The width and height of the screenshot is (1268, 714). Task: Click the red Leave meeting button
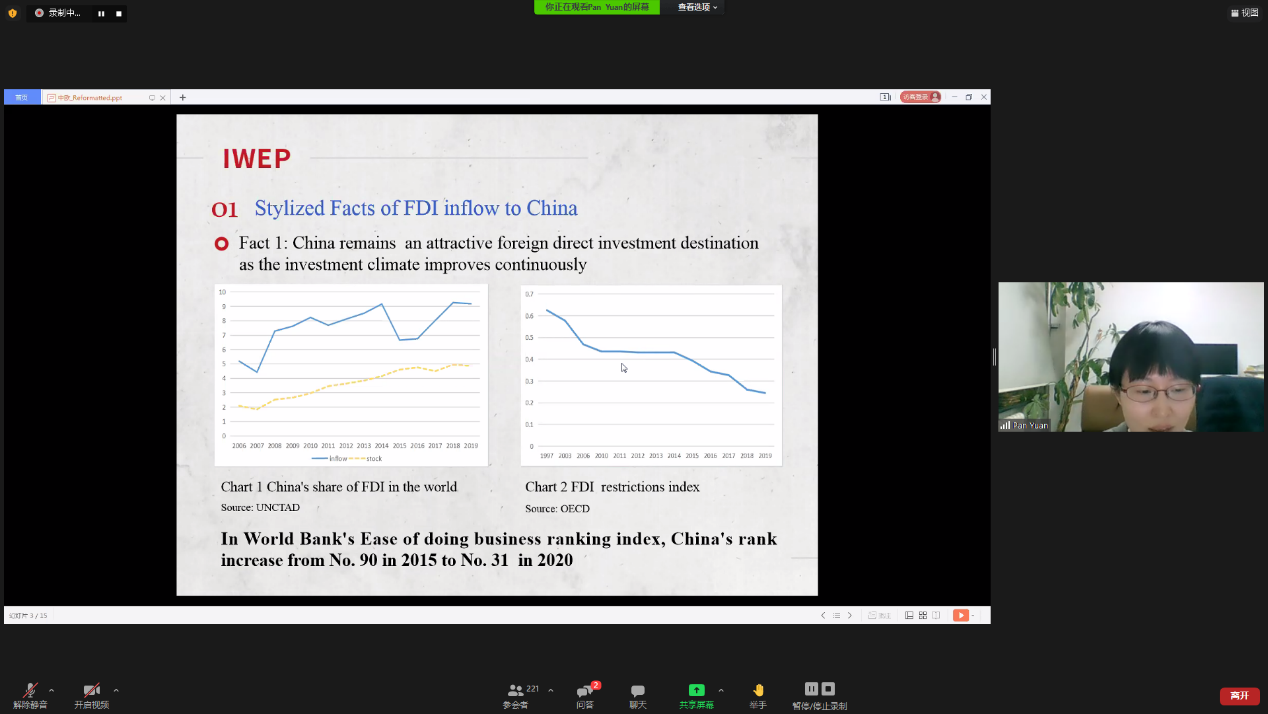tap(1239, 696)
